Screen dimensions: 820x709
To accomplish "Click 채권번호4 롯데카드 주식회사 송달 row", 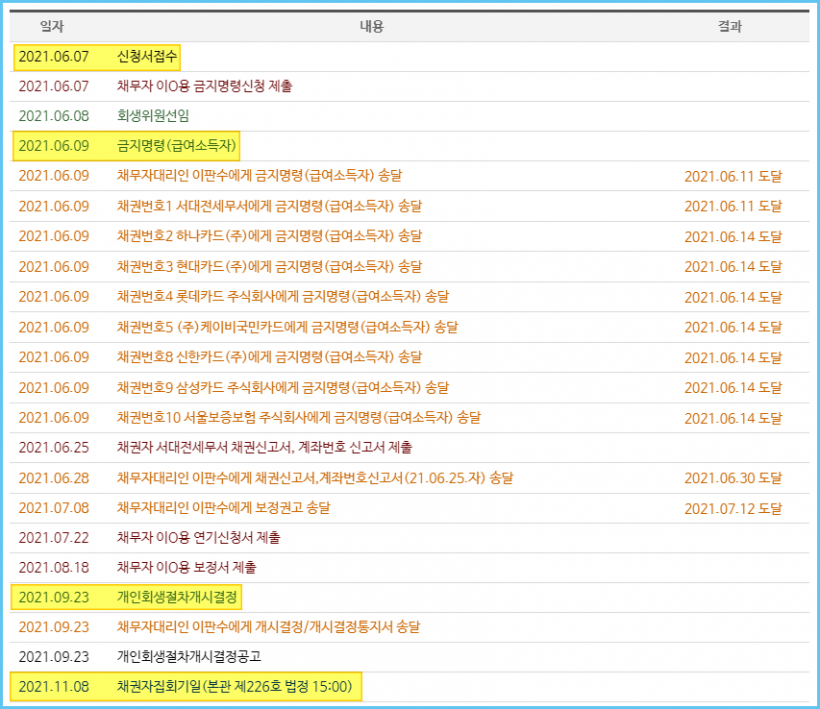I will [283, 296].
